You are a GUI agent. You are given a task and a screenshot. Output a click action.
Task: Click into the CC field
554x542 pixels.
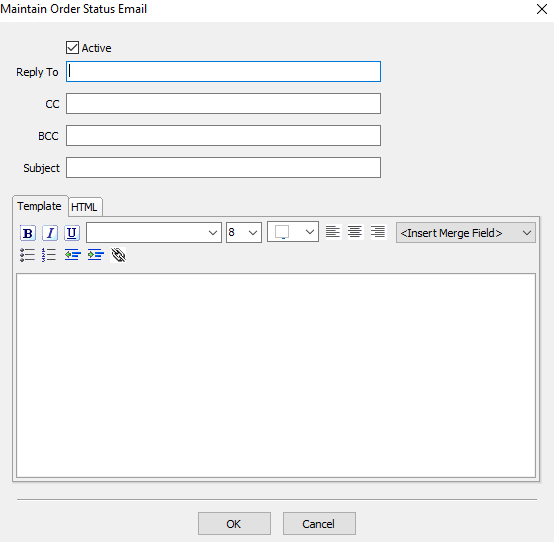(223, 104)
